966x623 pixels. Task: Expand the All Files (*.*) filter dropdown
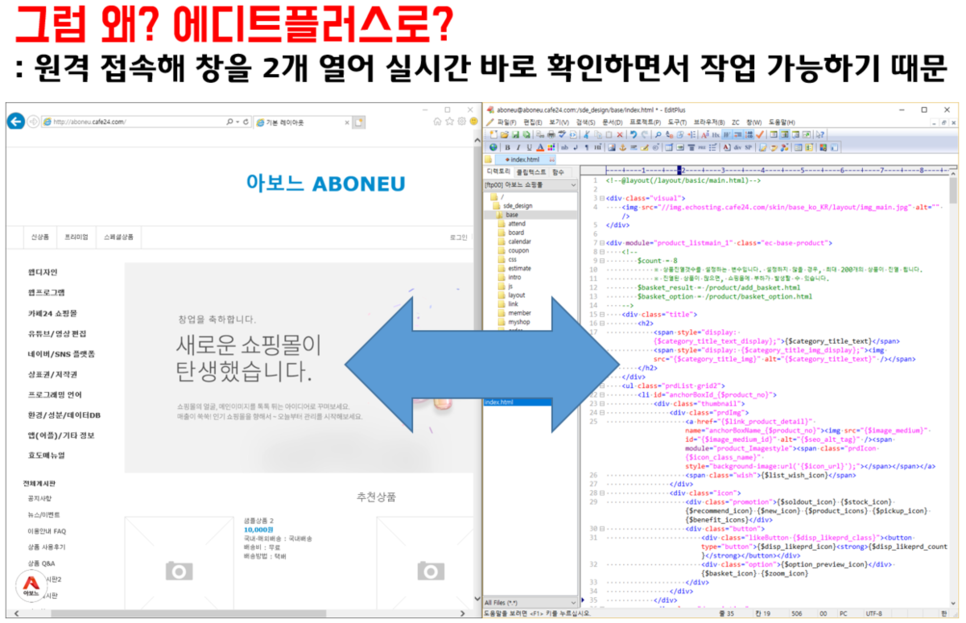[573, 603]
